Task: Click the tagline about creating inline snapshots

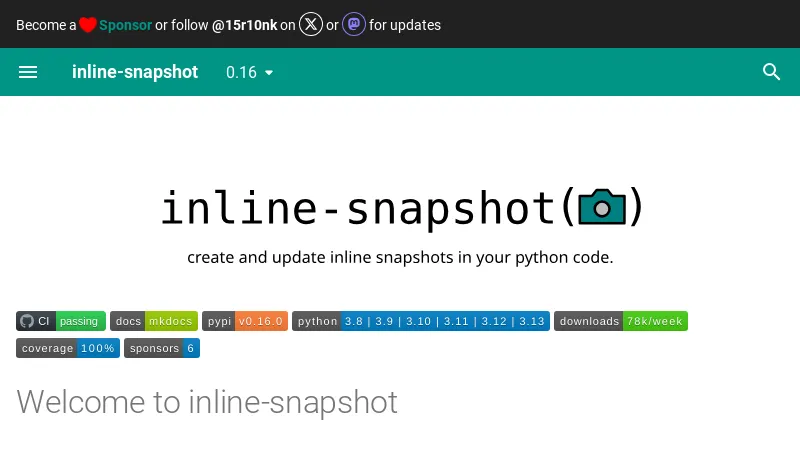Action: coord(400,257)
